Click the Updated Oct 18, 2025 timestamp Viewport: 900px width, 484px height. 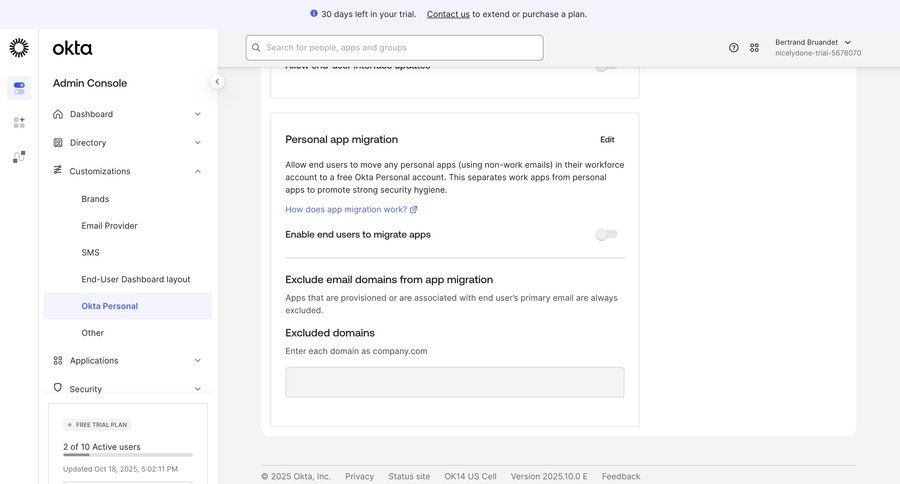121,469
